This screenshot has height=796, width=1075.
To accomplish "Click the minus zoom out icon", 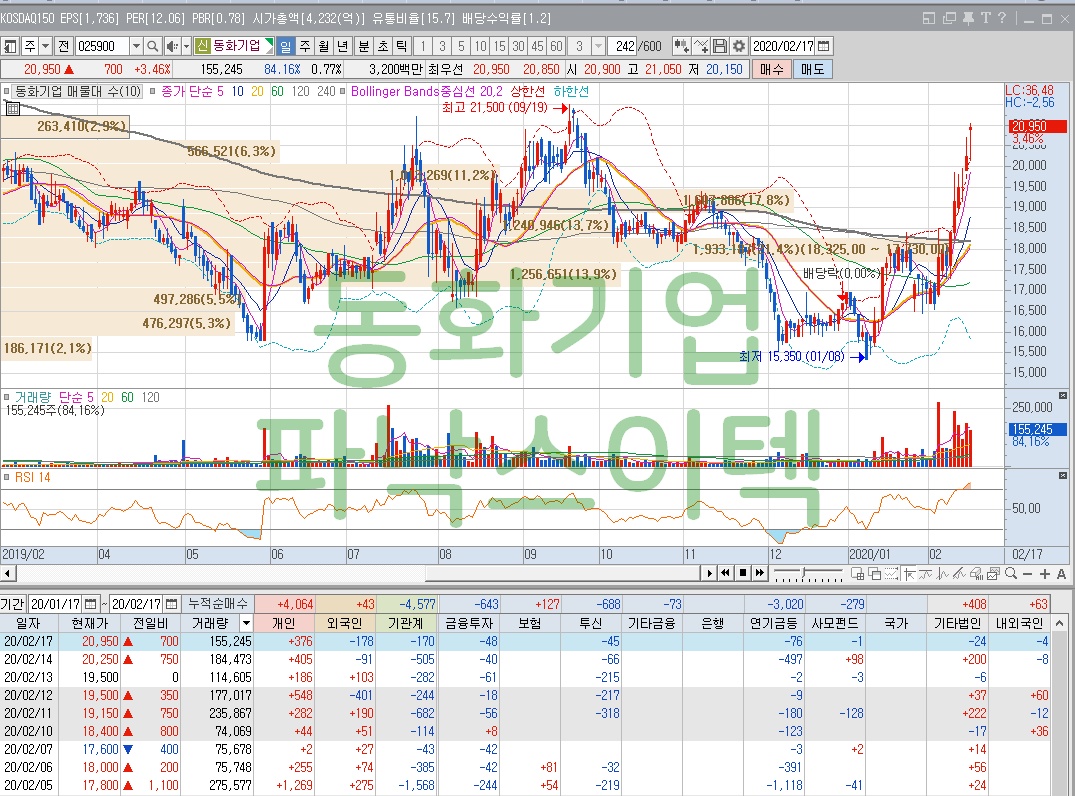I will (1027, 574).
